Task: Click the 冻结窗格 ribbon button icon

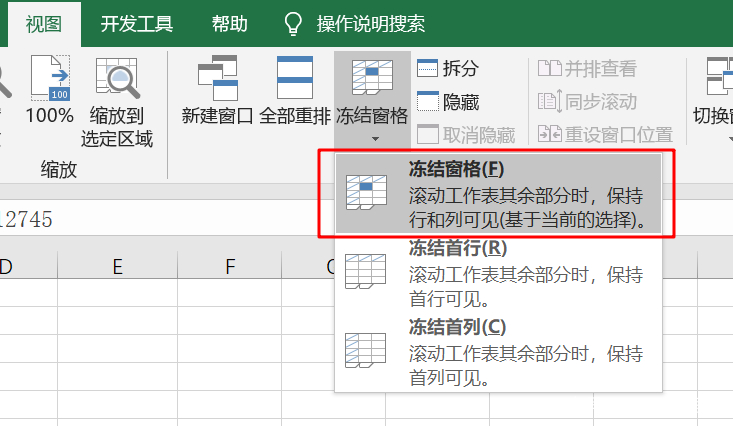Action: [x=372, y=78]
